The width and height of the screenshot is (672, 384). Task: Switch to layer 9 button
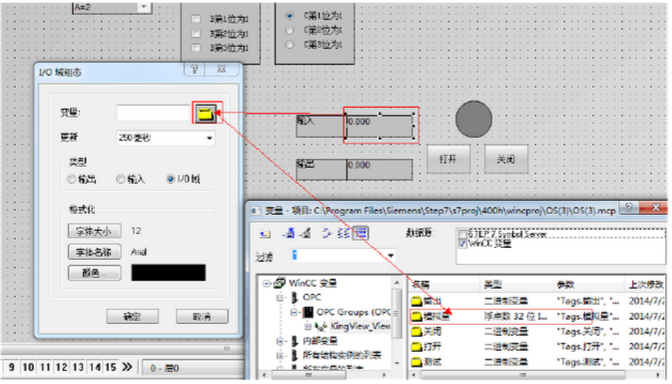click(x=11, y=367)
